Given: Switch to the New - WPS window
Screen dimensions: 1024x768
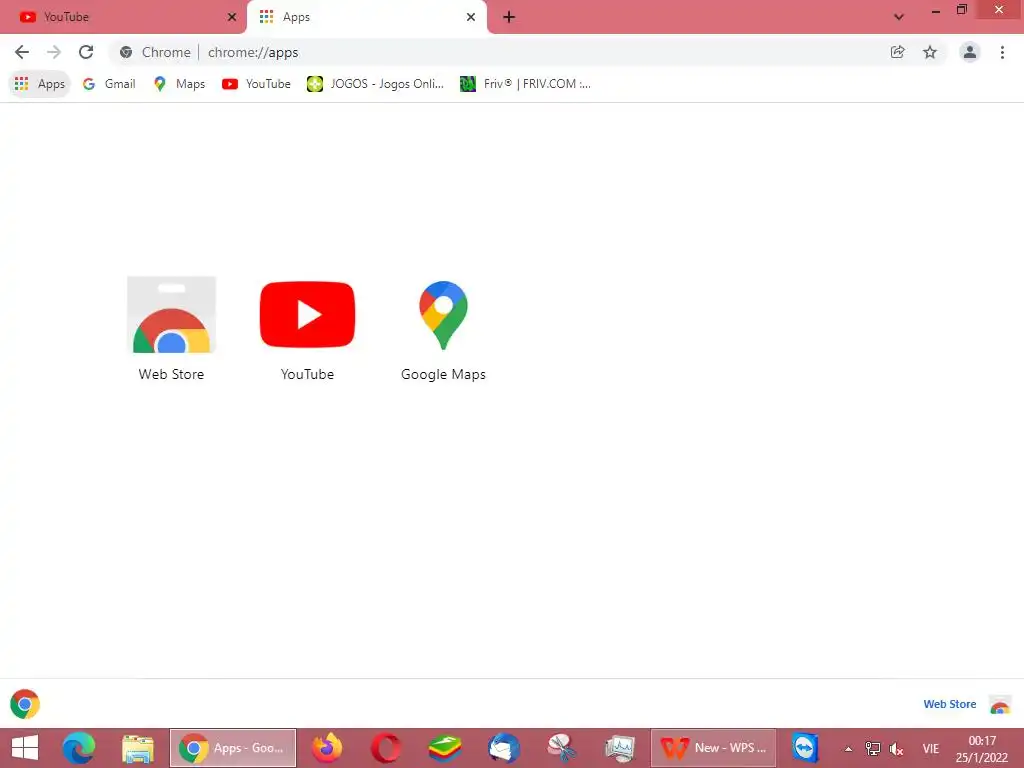Looking at the screenshot, I should (714, 748).
